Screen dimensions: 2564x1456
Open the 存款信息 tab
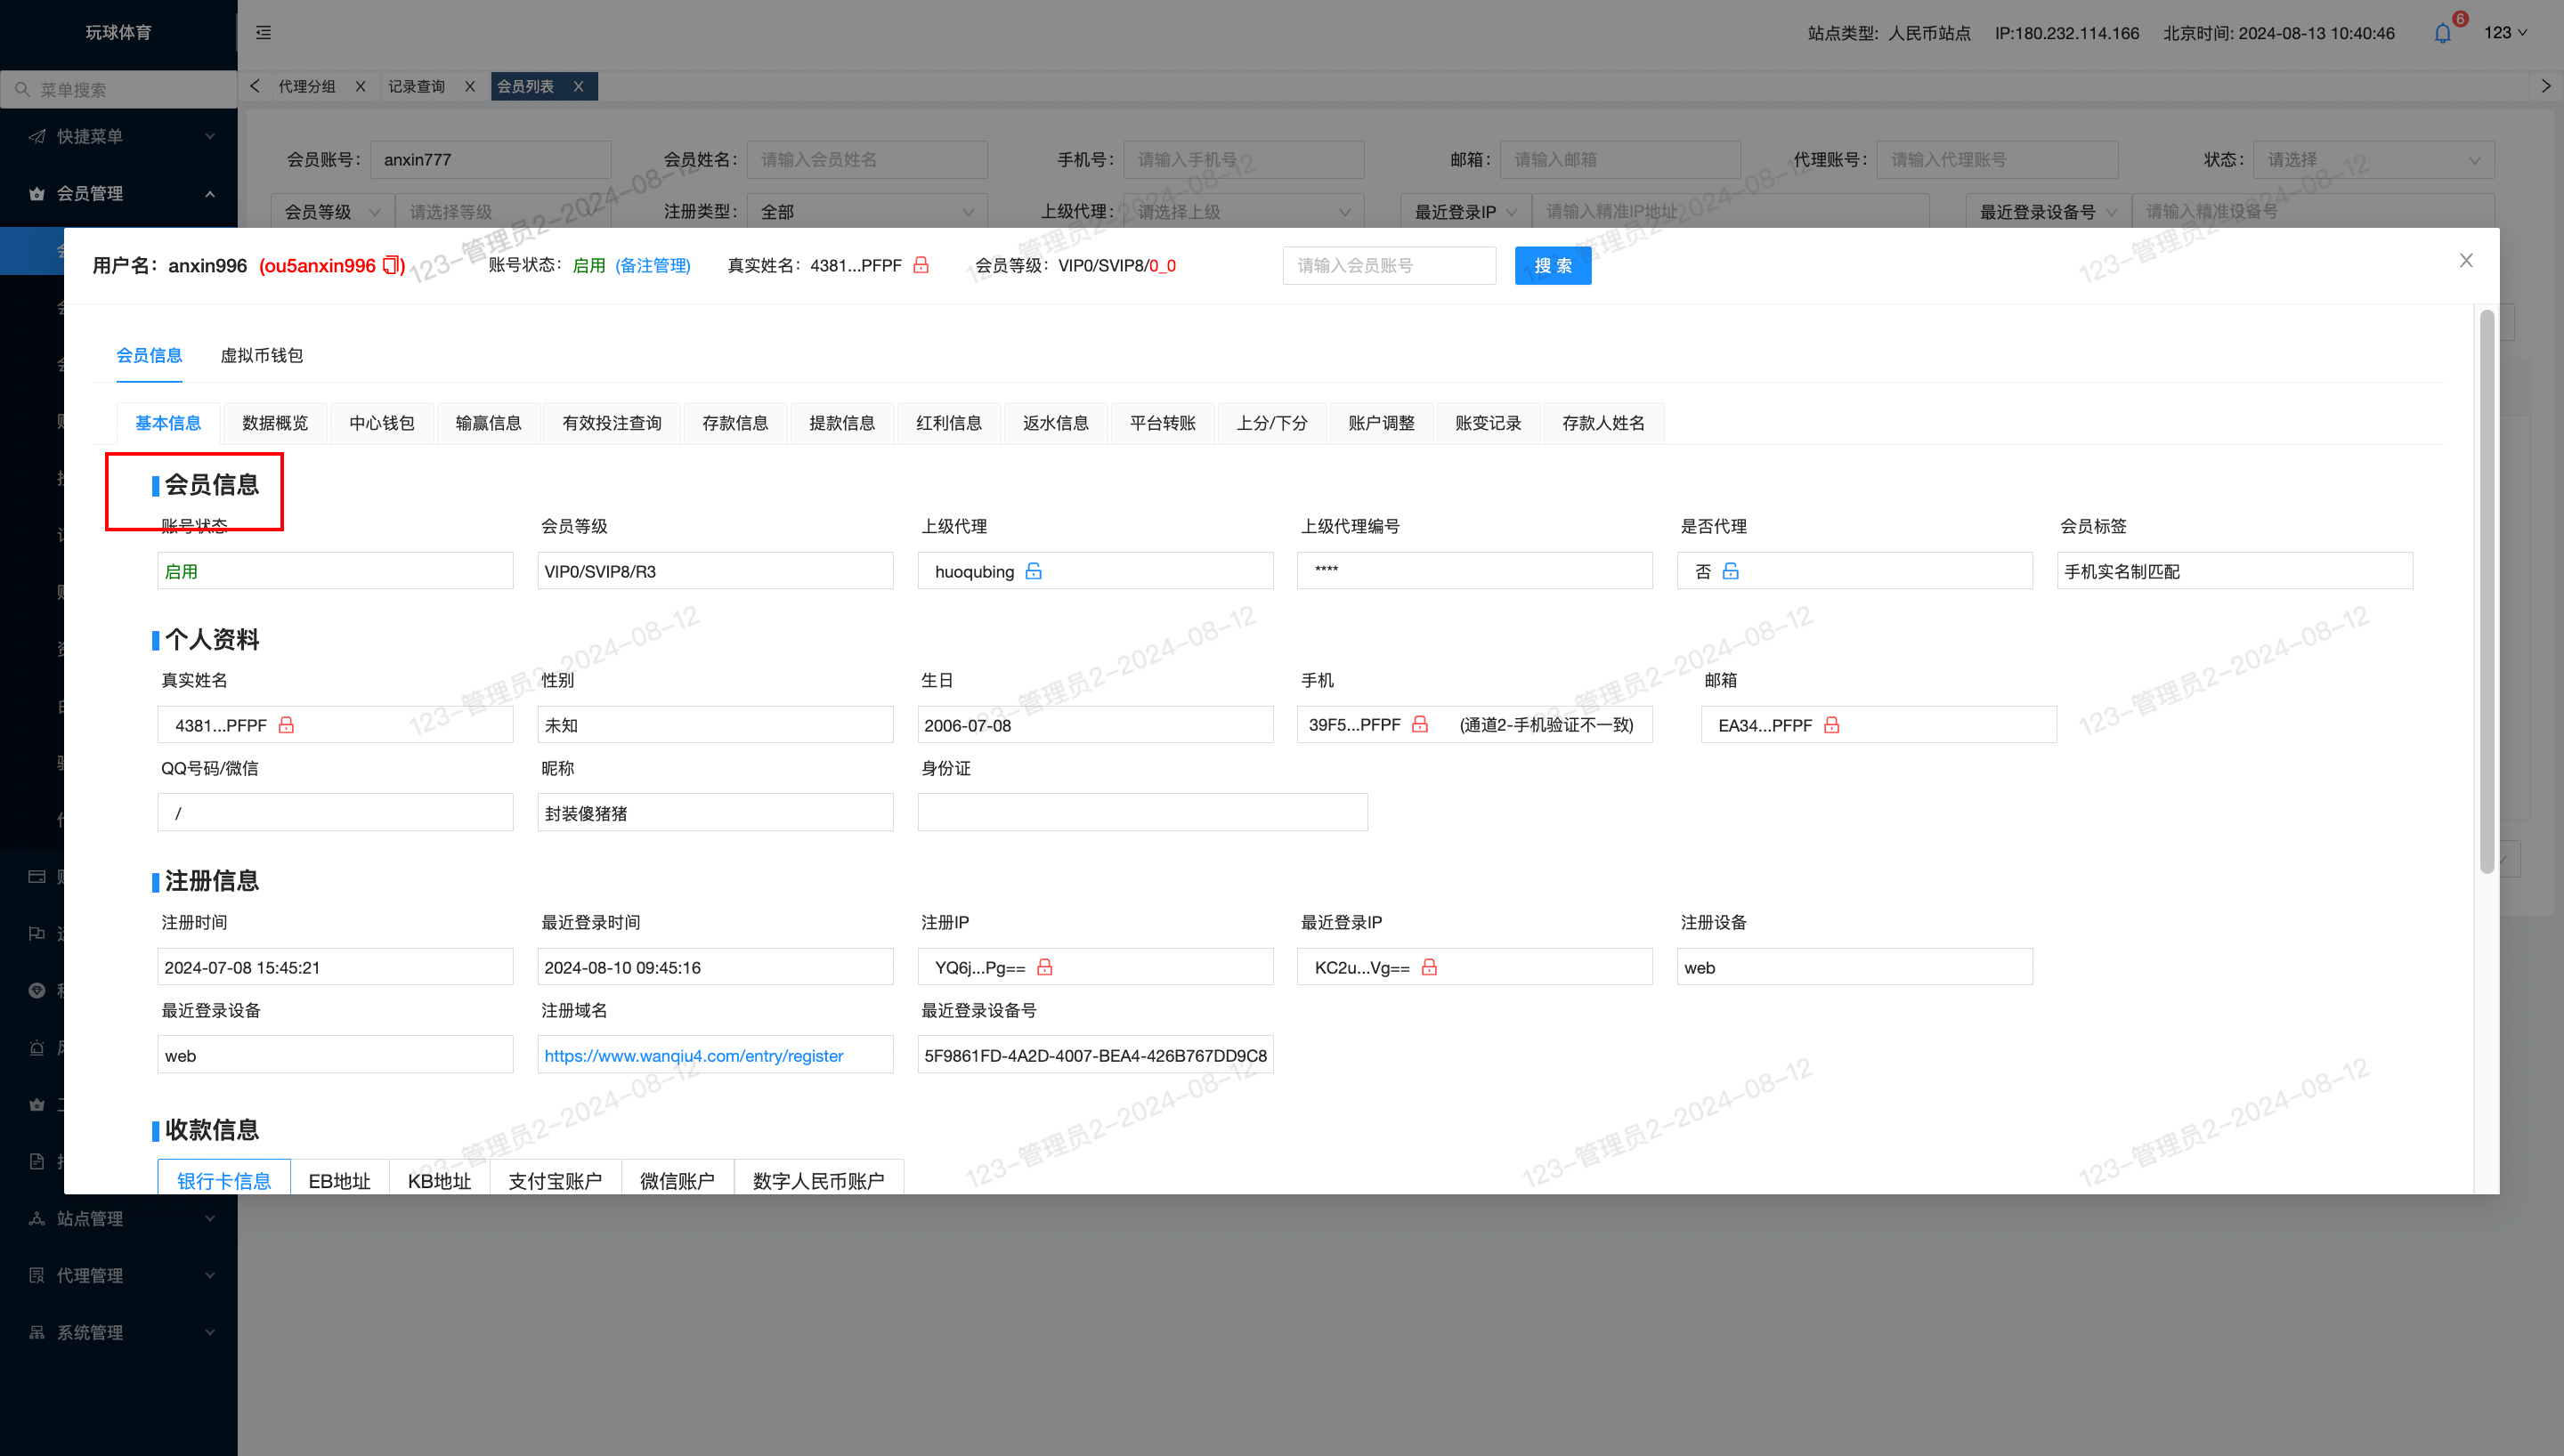(735, 423)
